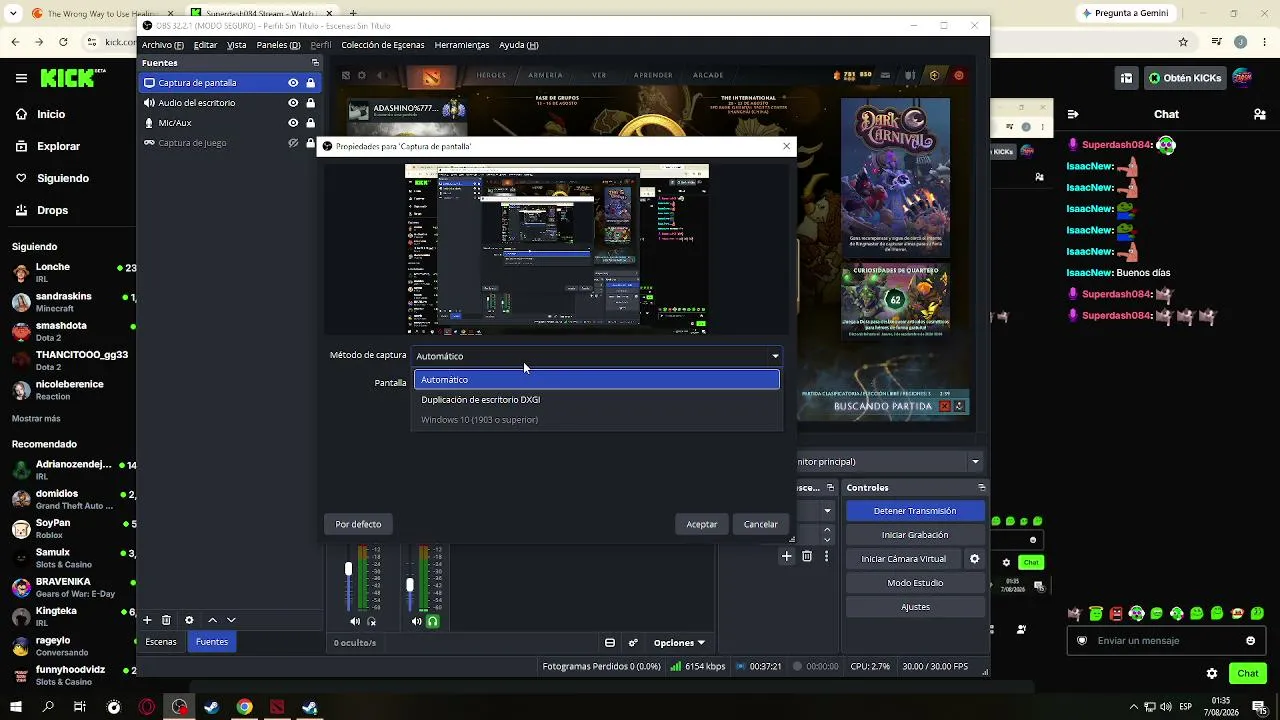Open chat users list icon
1280x720 pixels.
(1260, 114)
